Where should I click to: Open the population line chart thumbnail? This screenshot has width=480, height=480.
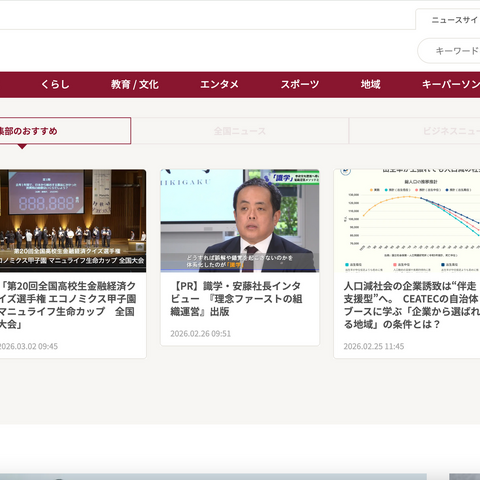407,221
